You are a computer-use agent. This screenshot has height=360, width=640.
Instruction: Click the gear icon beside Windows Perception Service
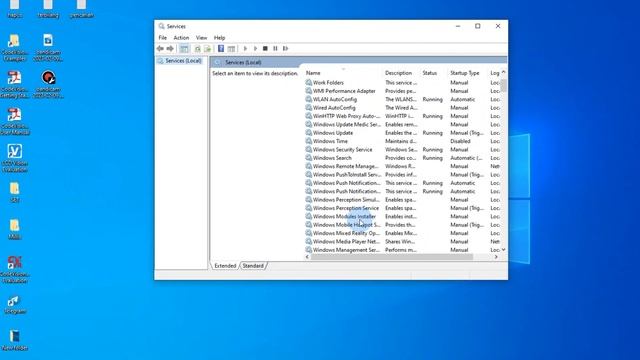[309, 208]
